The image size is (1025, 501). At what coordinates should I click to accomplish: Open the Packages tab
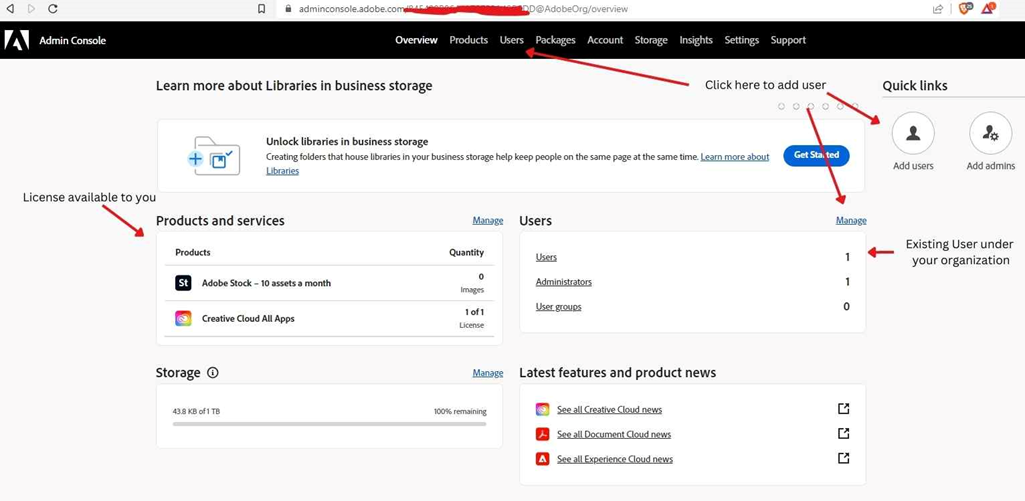(x=556, y=40)
